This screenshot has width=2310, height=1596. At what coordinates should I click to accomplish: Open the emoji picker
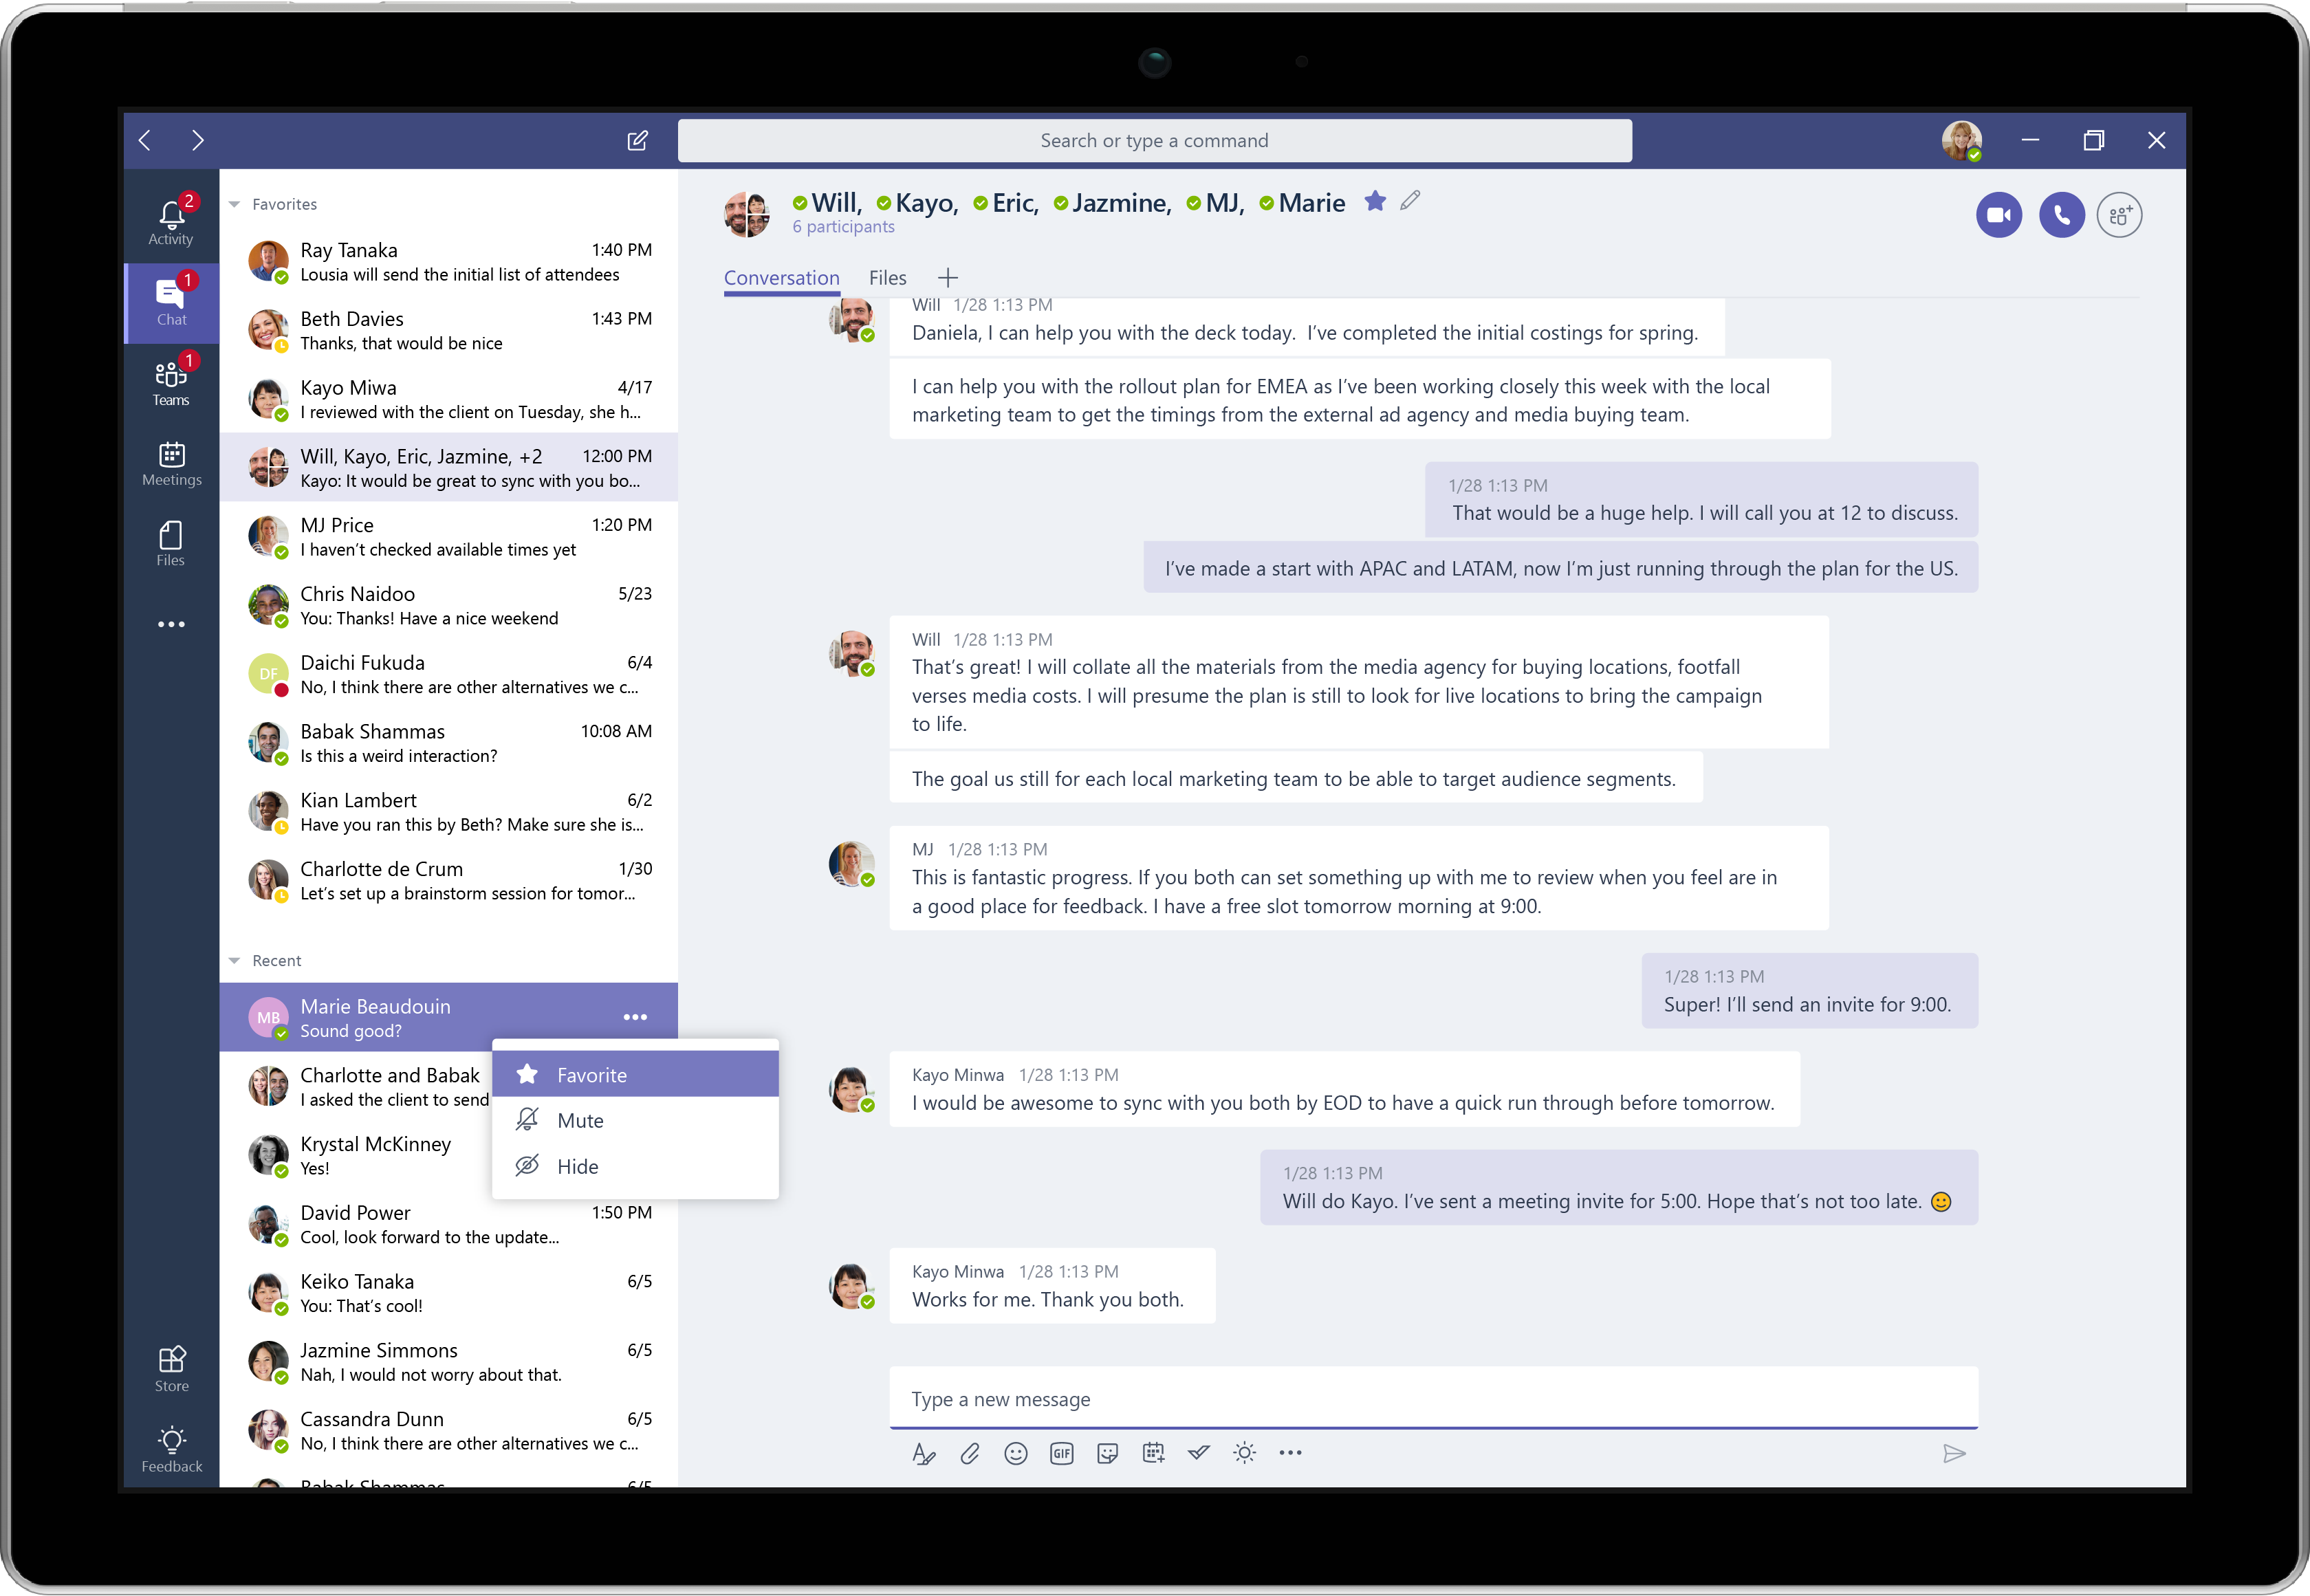1015,1453
